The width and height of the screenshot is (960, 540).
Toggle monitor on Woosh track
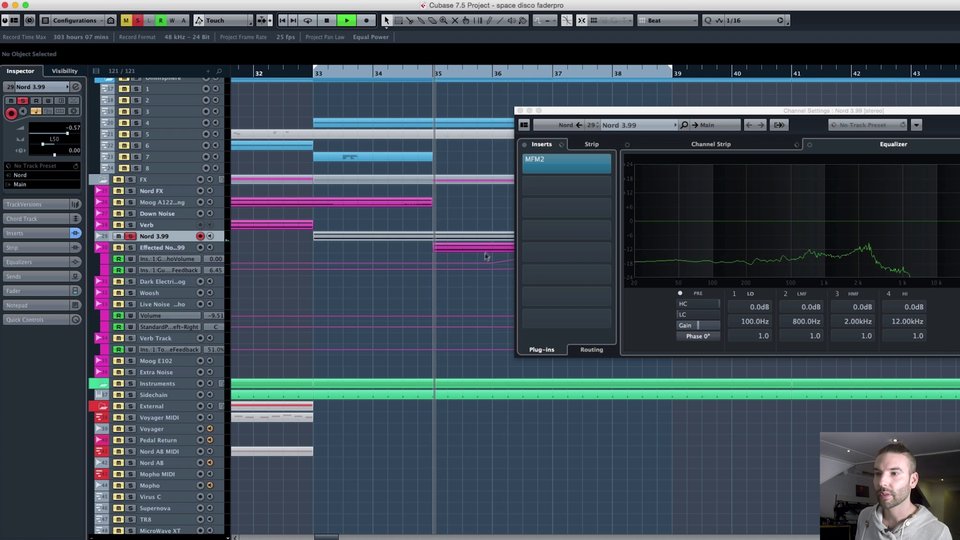point(210,293)
